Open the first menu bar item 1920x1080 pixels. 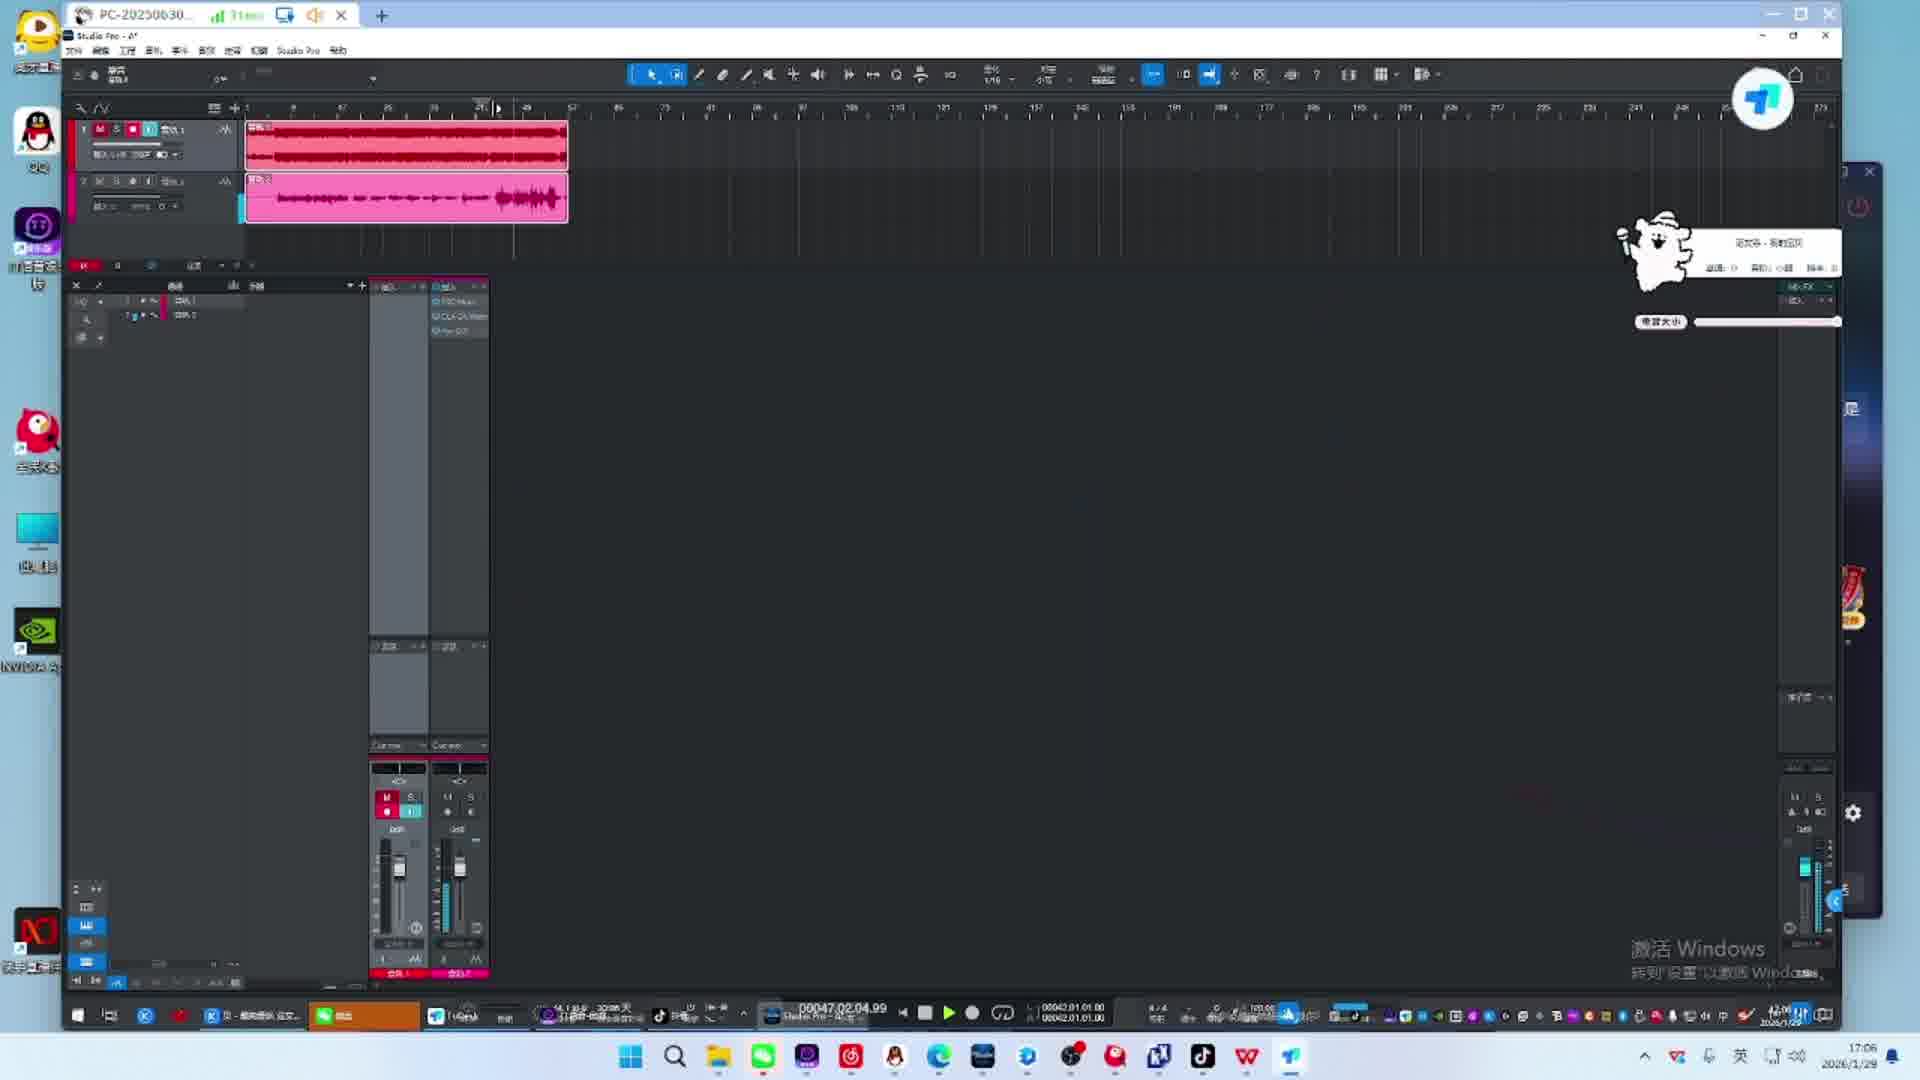[x=74, y=50]
